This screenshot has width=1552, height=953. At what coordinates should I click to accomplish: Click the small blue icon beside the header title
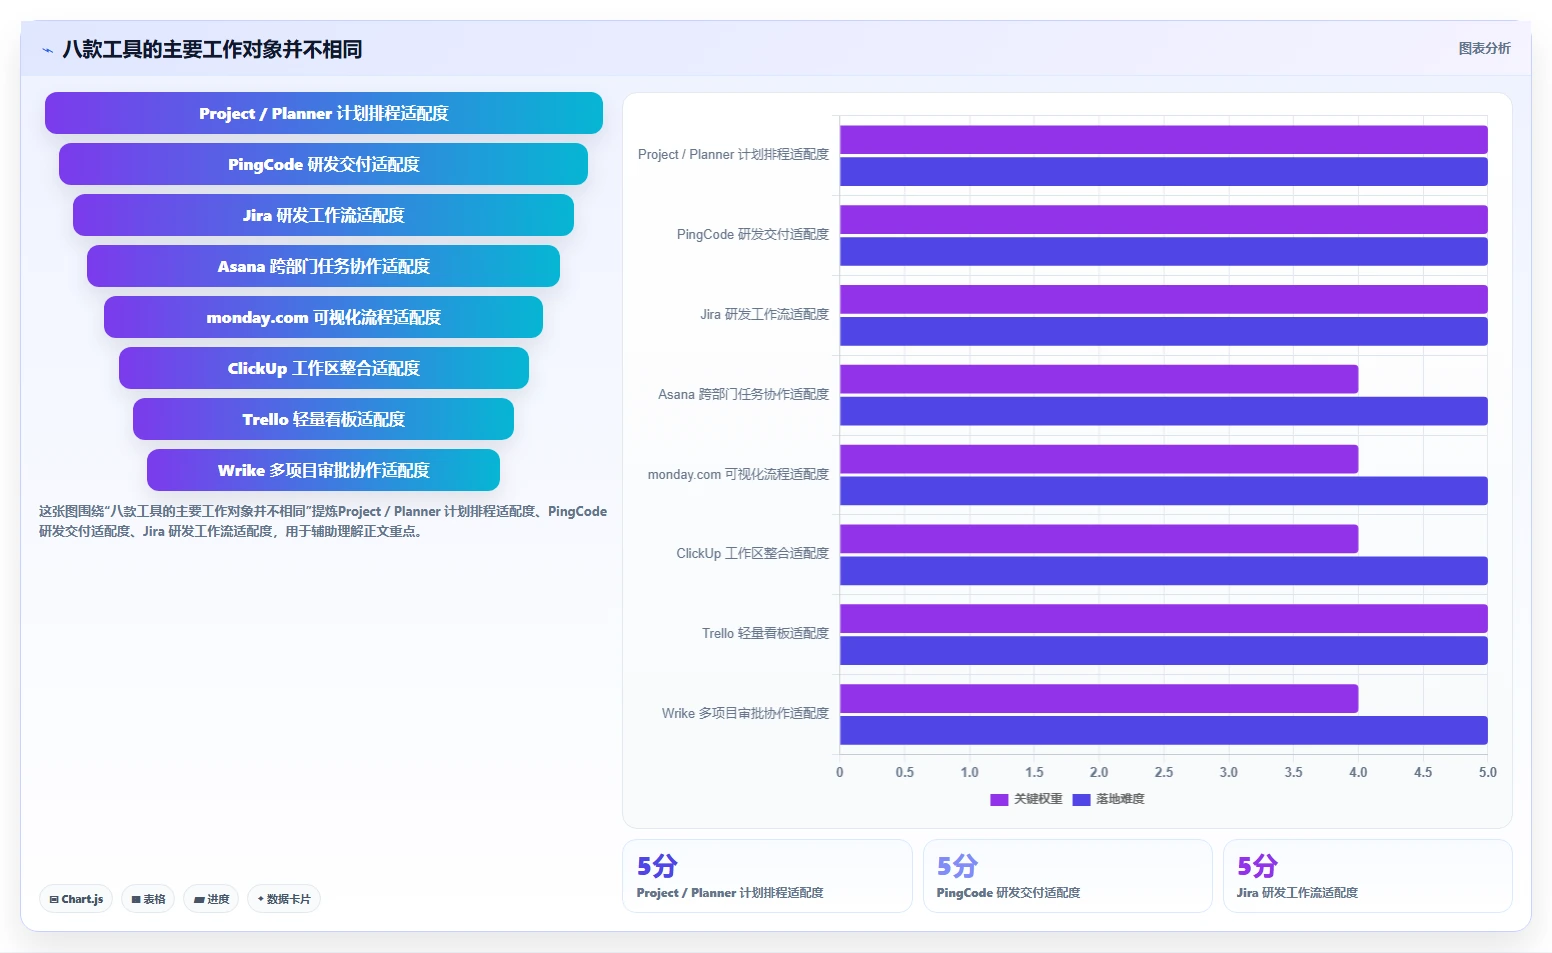point(47,50)
